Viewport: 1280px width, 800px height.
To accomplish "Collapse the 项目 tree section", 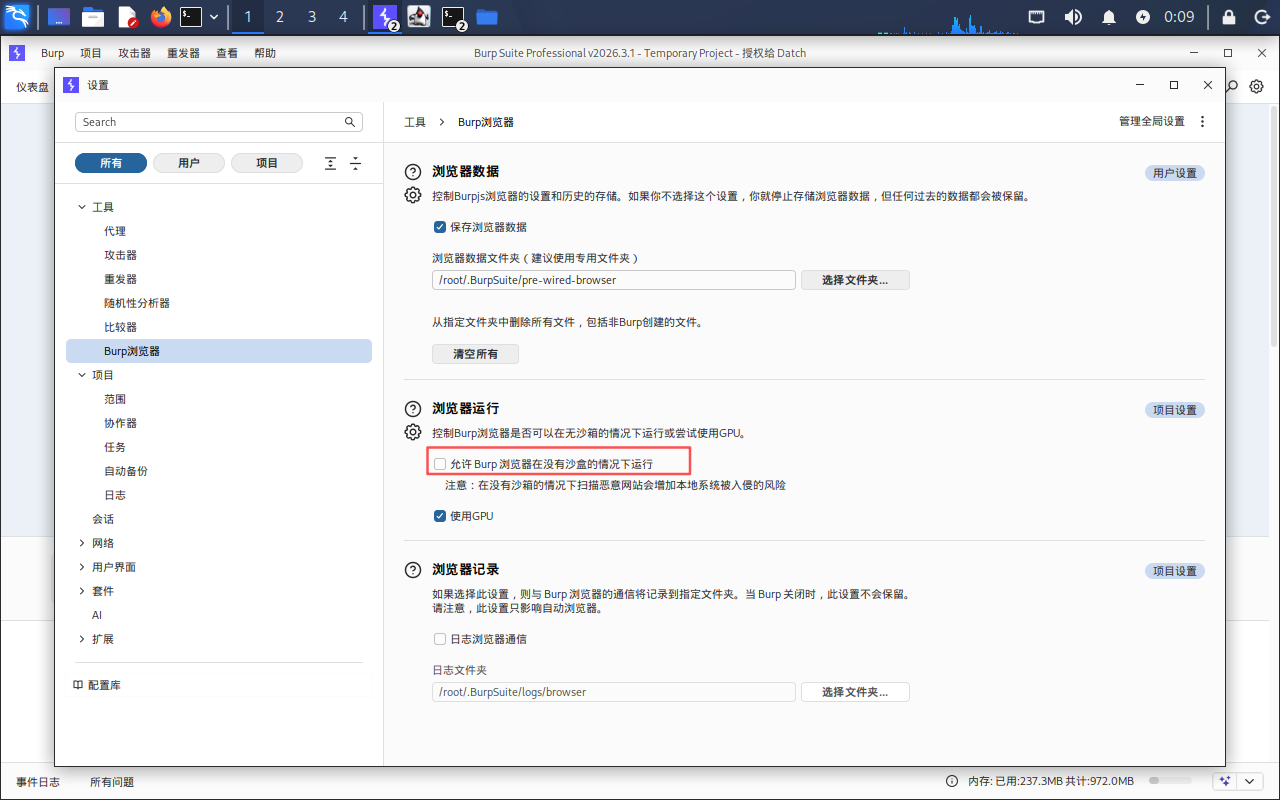I will coord(82,375).
